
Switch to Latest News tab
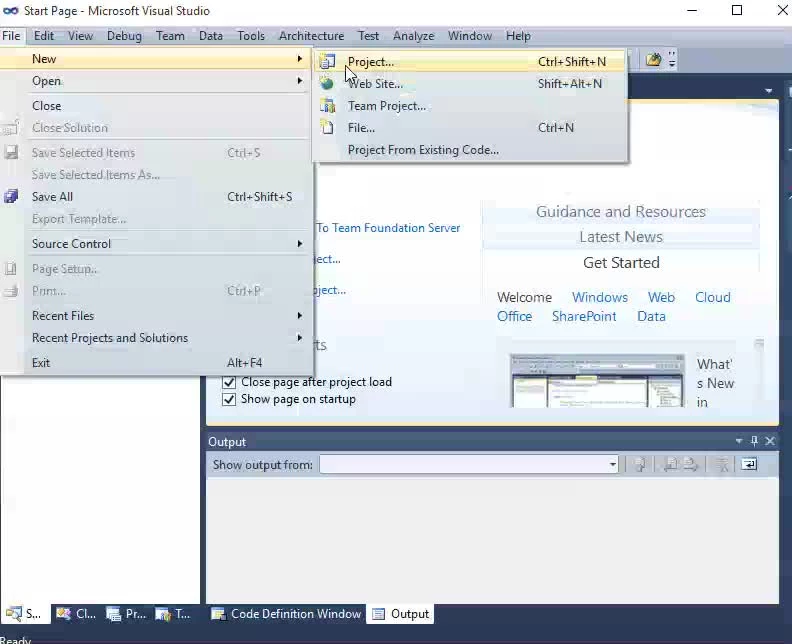pos(621,237)
